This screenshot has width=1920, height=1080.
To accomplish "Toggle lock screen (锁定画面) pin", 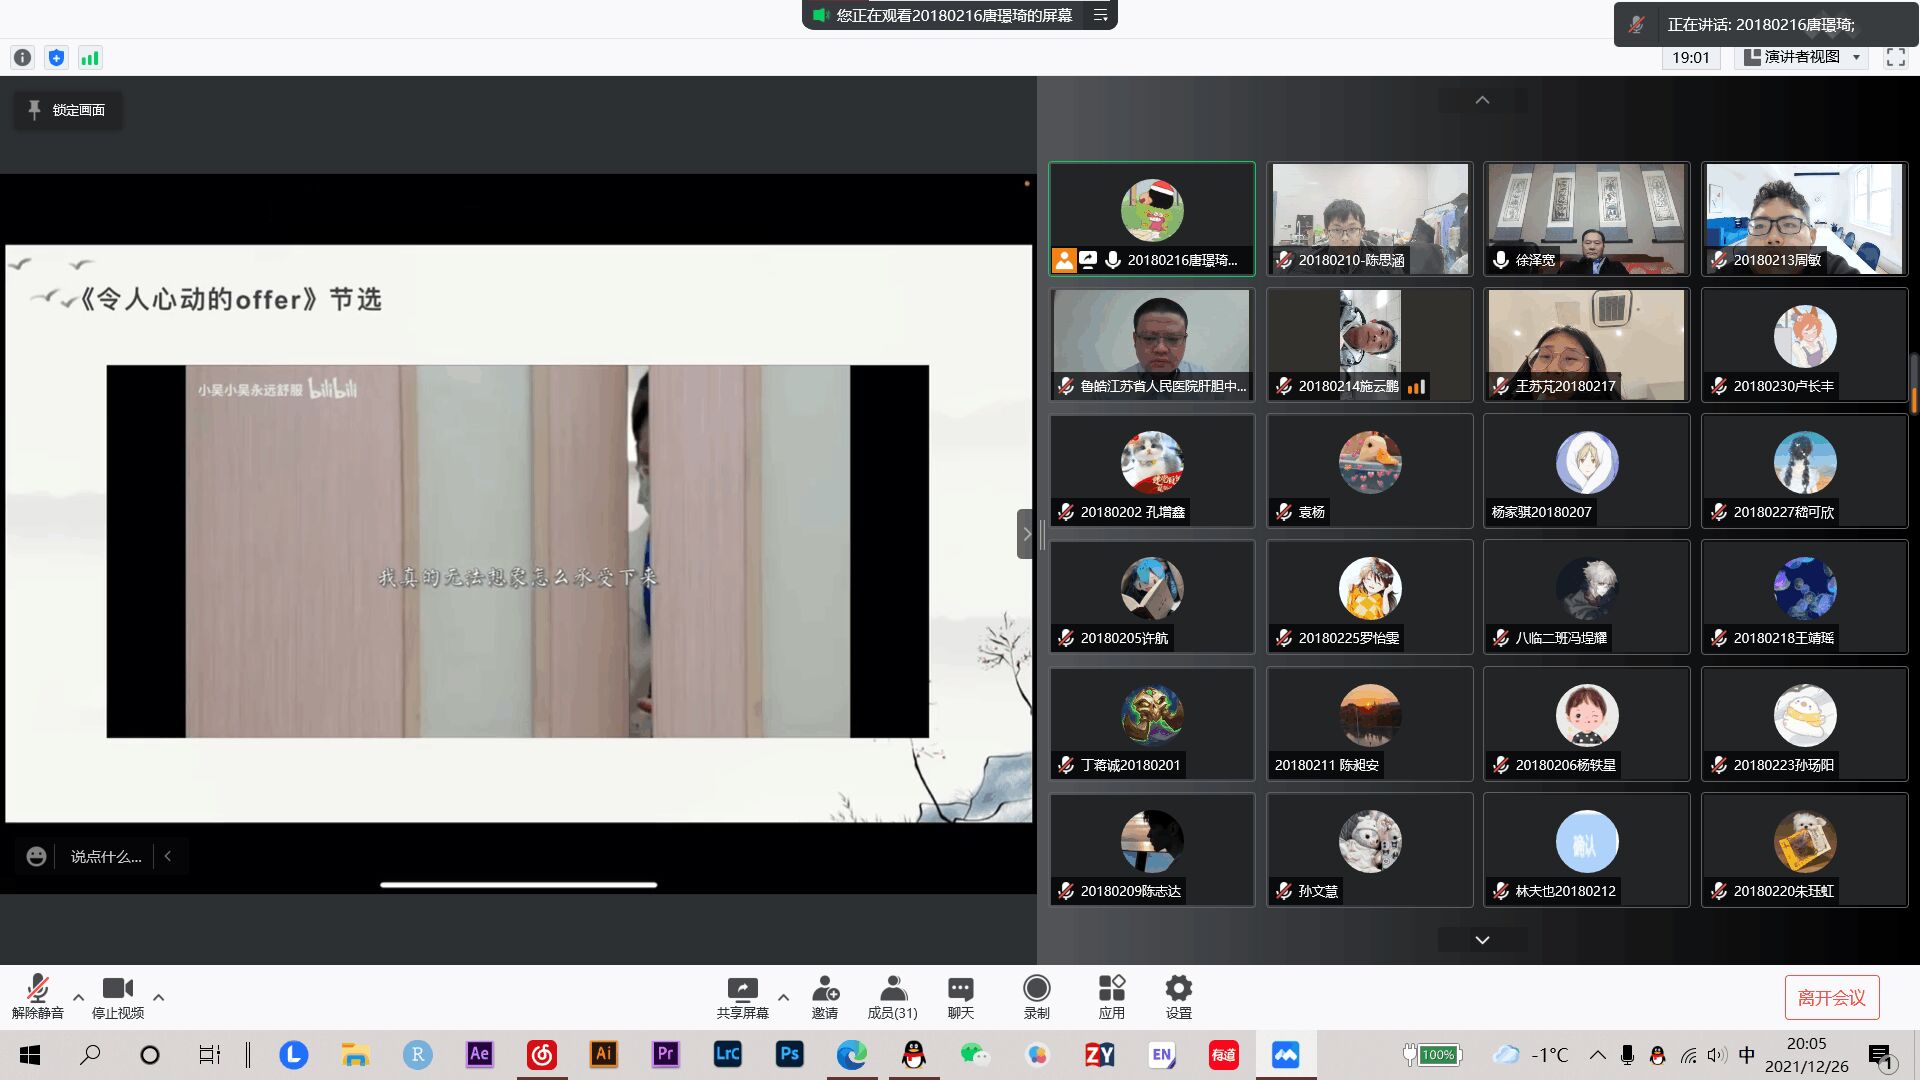I will tap(67, 110).
